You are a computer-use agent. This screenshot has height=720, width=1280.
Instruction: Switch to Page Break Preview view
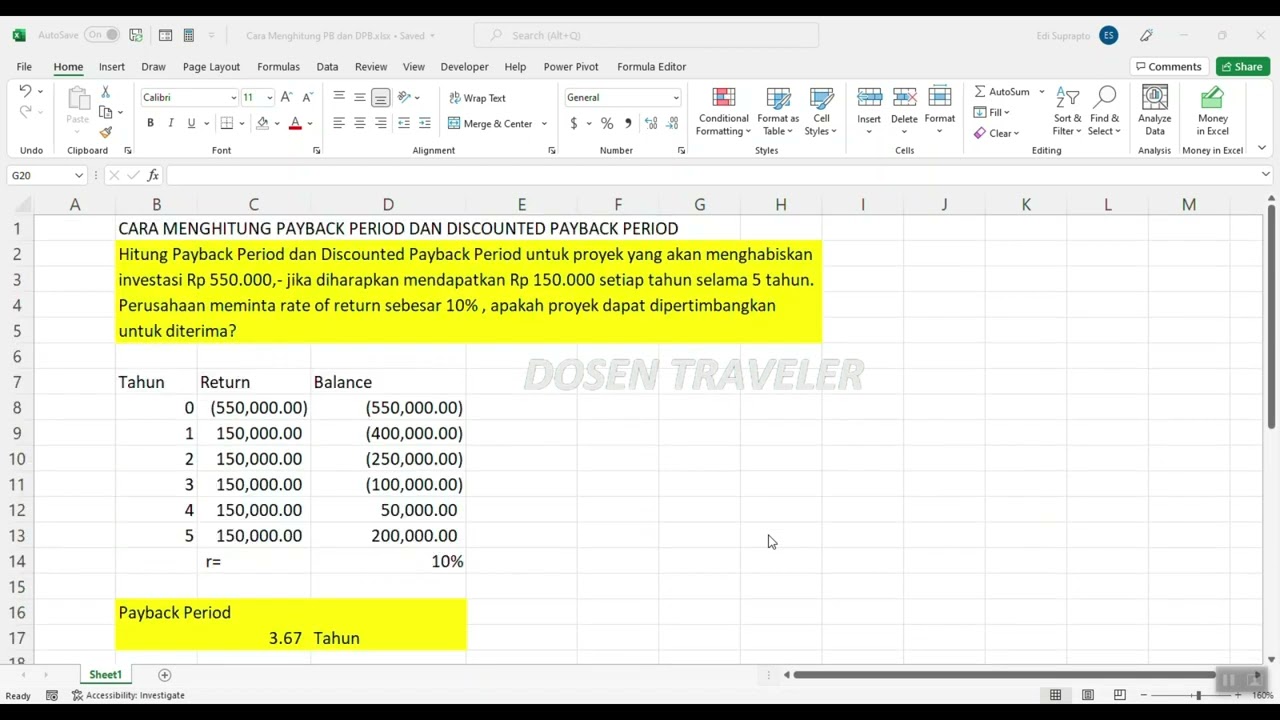coord(1120,695)
